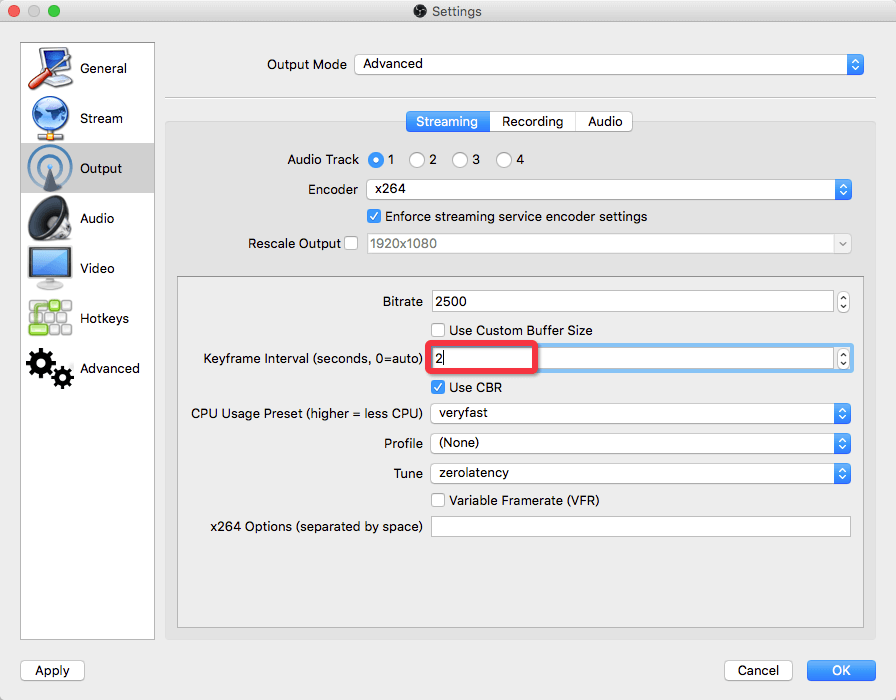The height and width of the screenshot is (700, 896).
Task: Enable the Rescale Output checkbox
Action: [351, 243]
